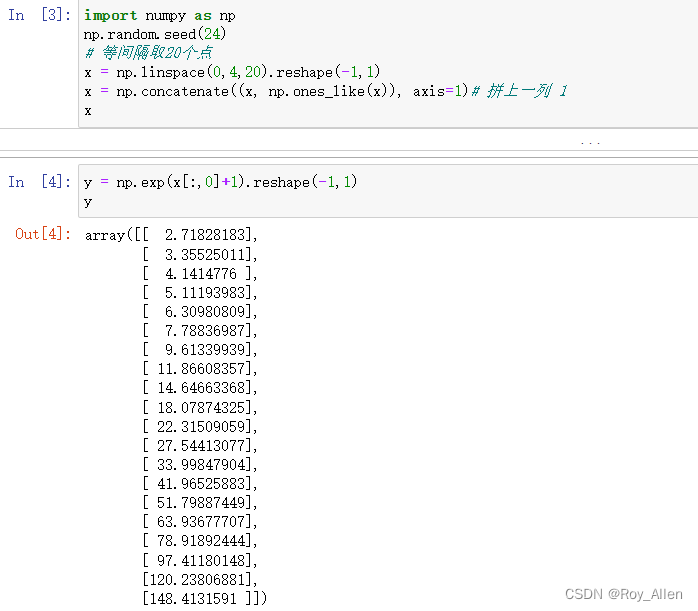
Task: Click output value 51.79887449
Action: pos(201,503)
